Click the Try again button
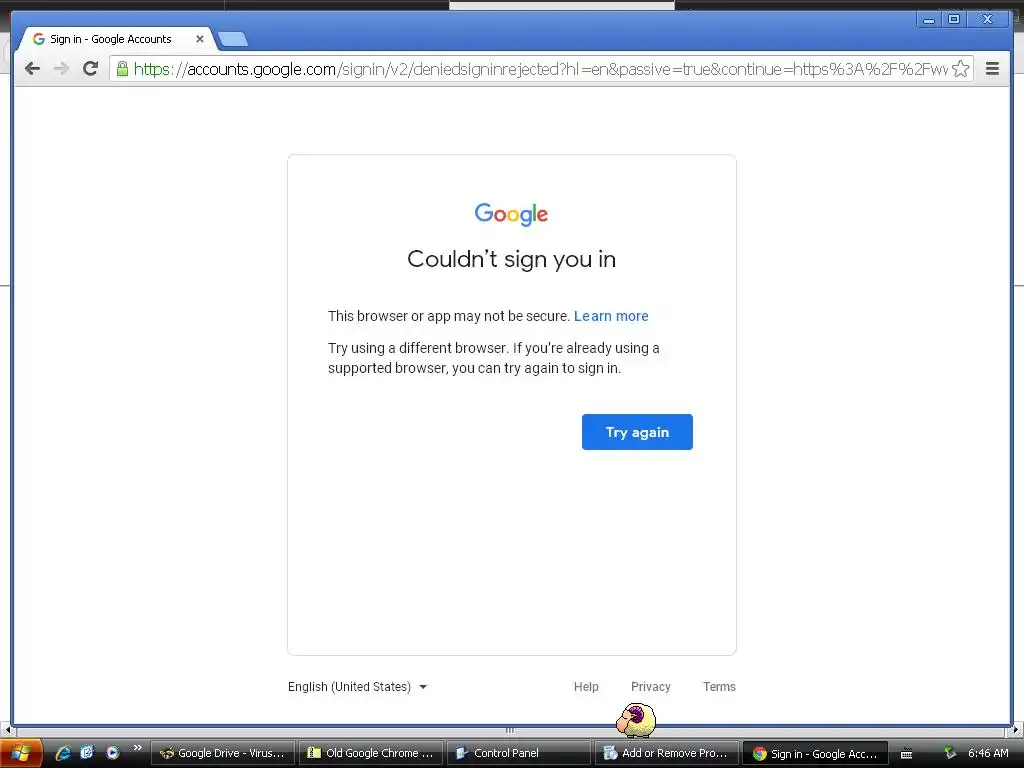The image size is (1024, 768). [637, 432]
